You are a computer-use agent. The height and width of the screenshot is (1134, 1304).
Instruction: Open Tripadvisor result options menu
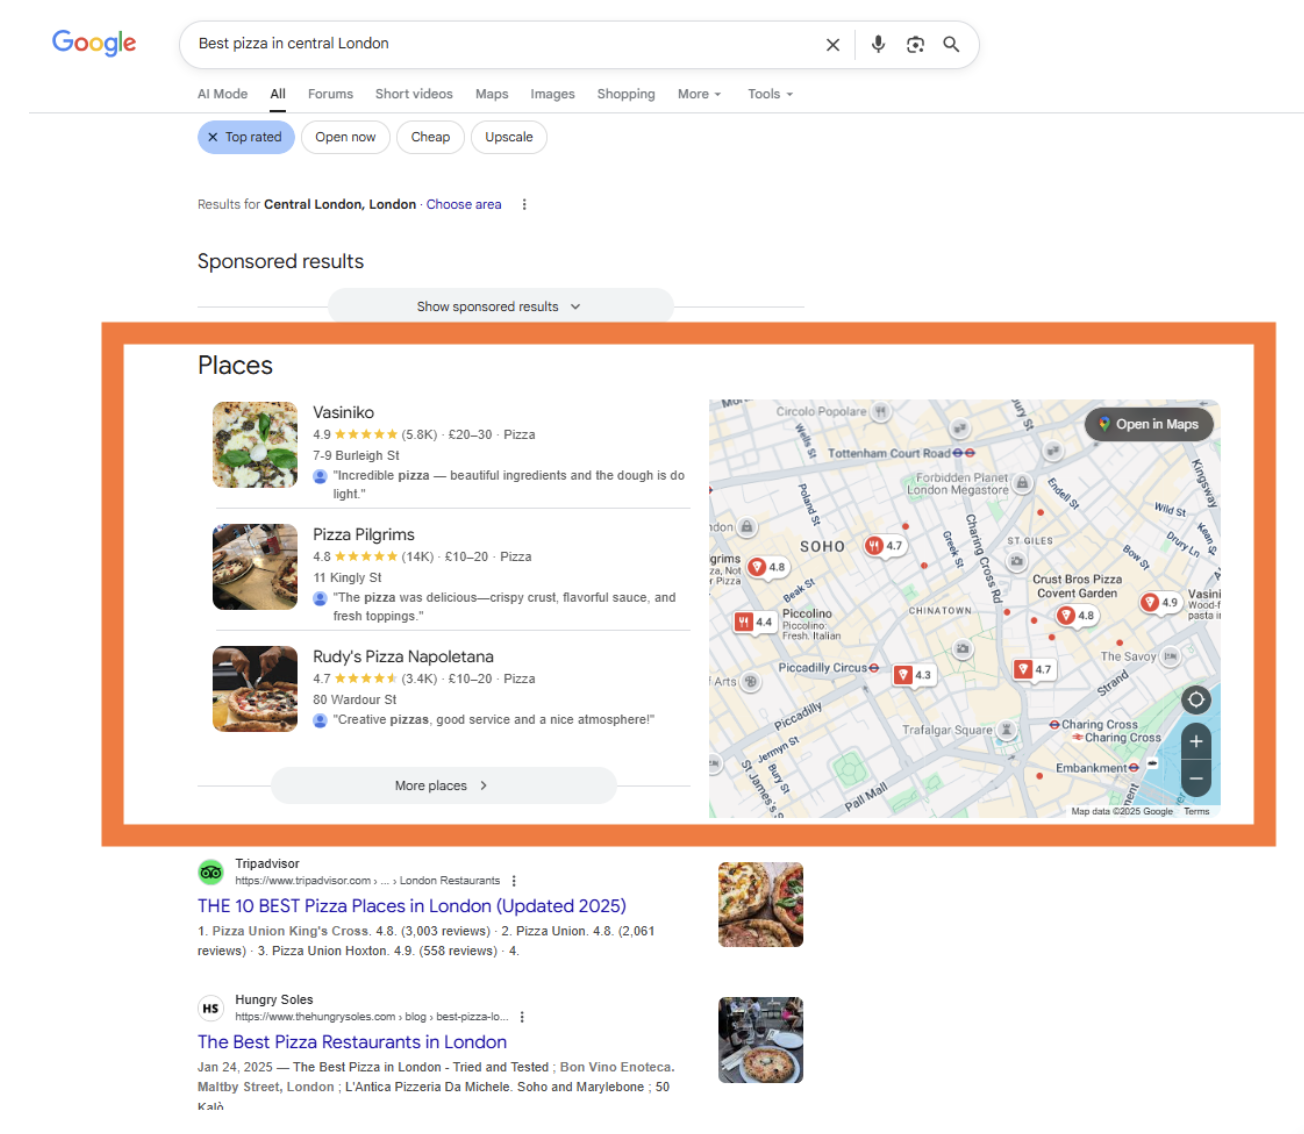click(514, 881)
